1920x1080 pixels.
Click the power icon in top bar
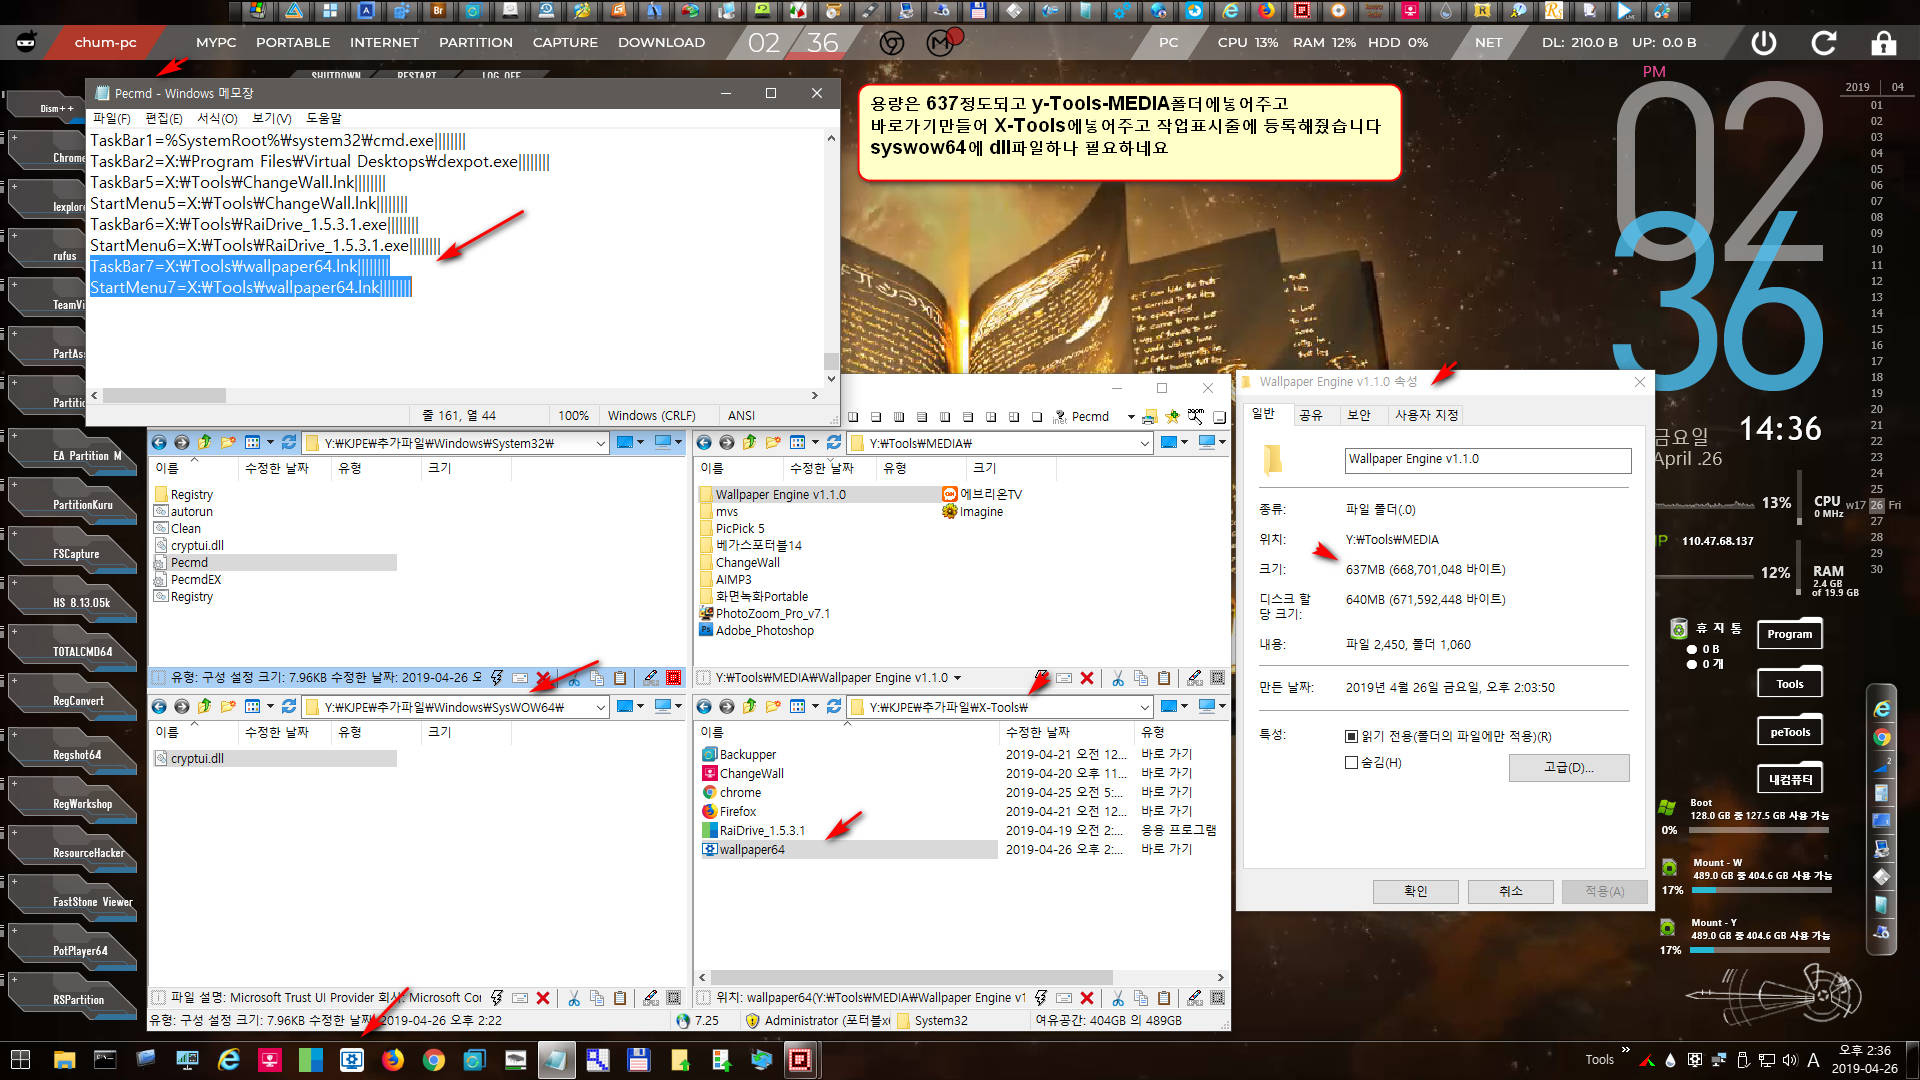[x=1764, y=43]
